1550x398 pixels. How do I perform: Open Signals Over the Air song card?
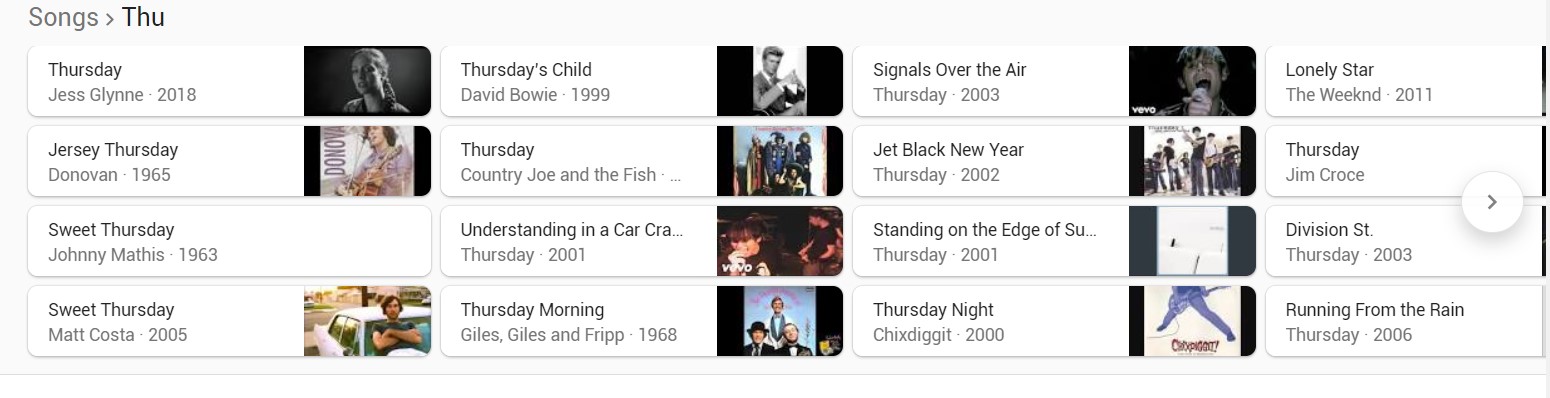point(1054,82)
